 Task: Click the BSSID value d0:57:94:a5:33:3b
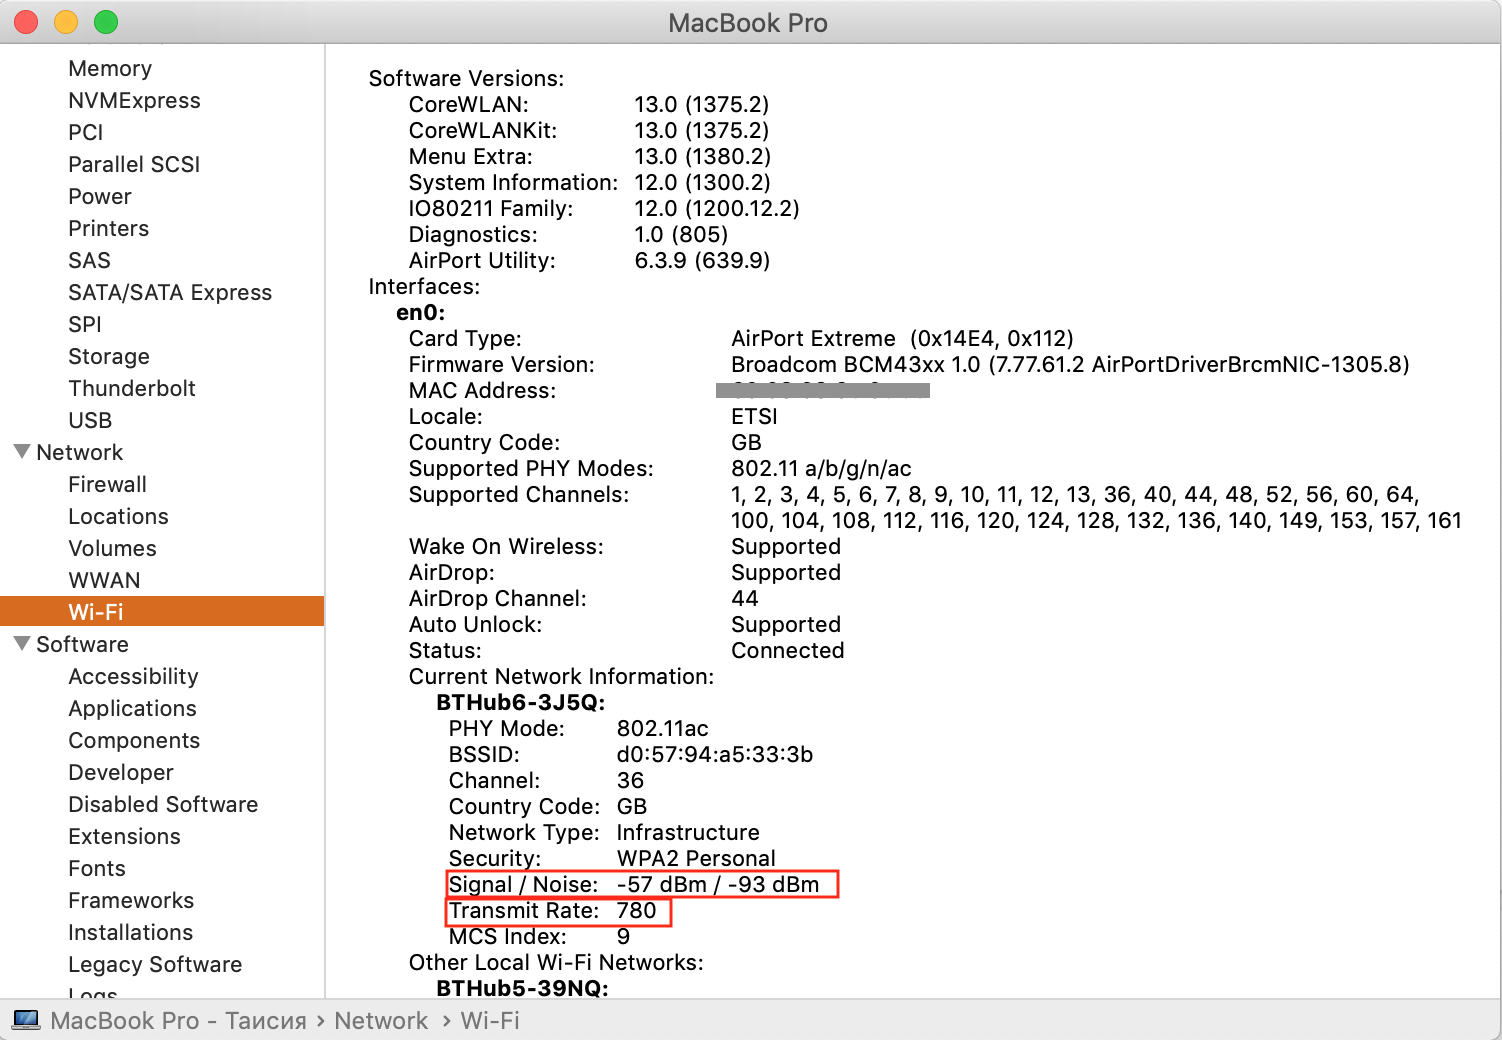coord(714,754)
